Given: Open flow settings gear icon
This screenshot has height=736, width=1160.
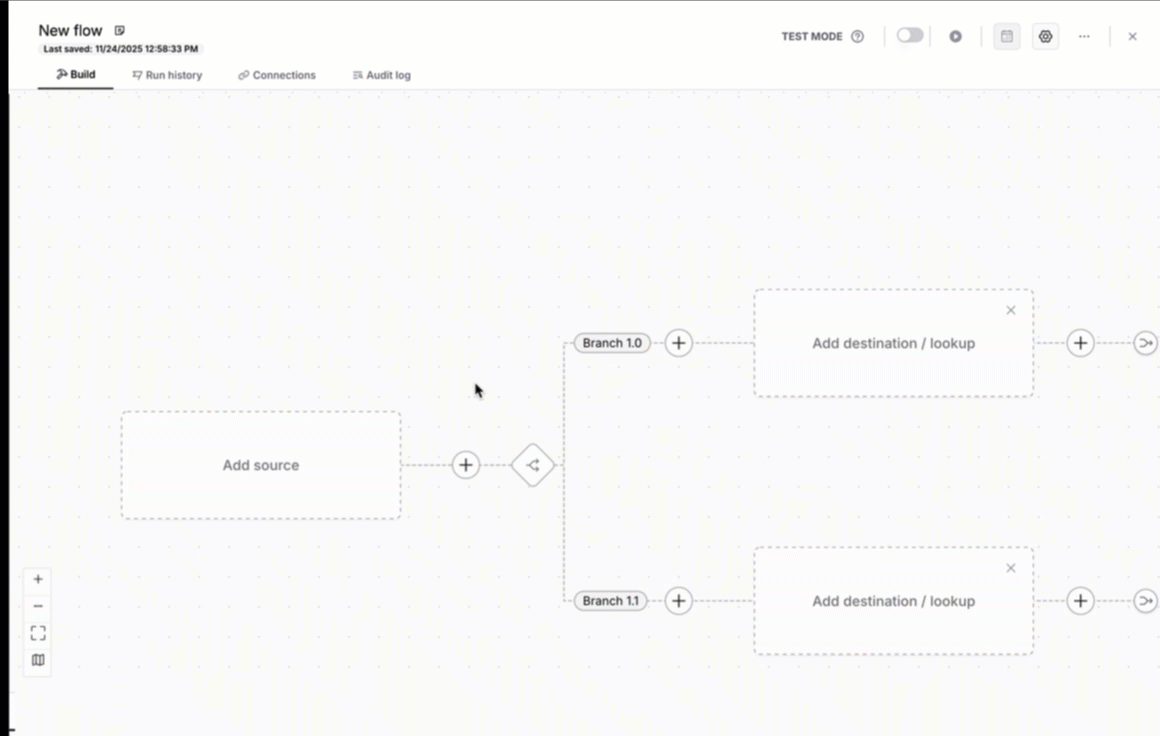Looking at the screenshot, I should (1045, 36).
